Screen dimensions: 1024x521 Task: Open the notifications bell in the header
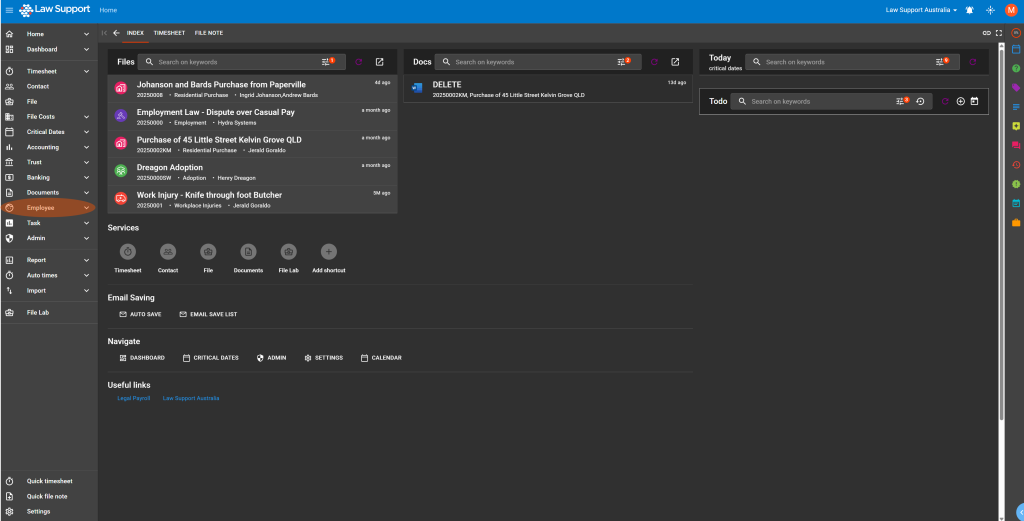pyautogui.click(x=969, y=10)
